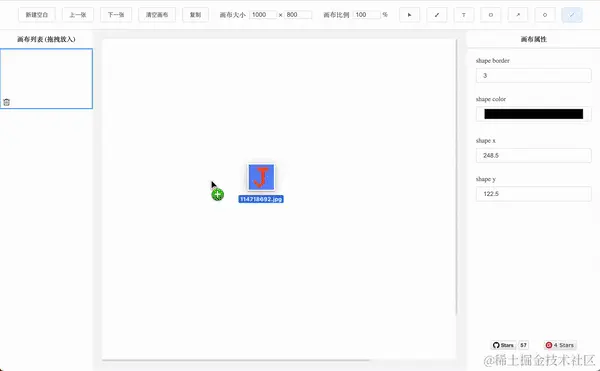
Task: Focus the canvas width field 1000
Action: tap(262, 15)
